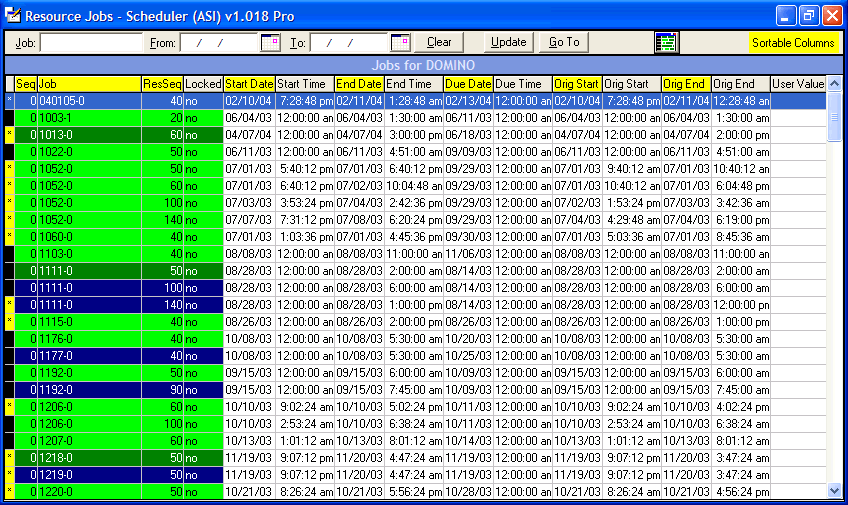Sort by the ResSeq column header
The height and width of the screenshot is (505, 848).
point(162,84)
